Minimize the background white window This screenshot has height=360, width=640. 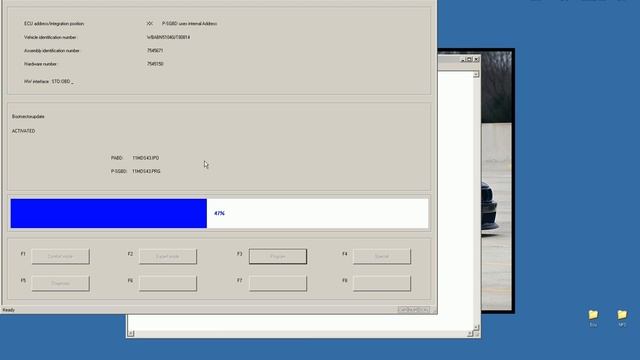click(462, 60)
